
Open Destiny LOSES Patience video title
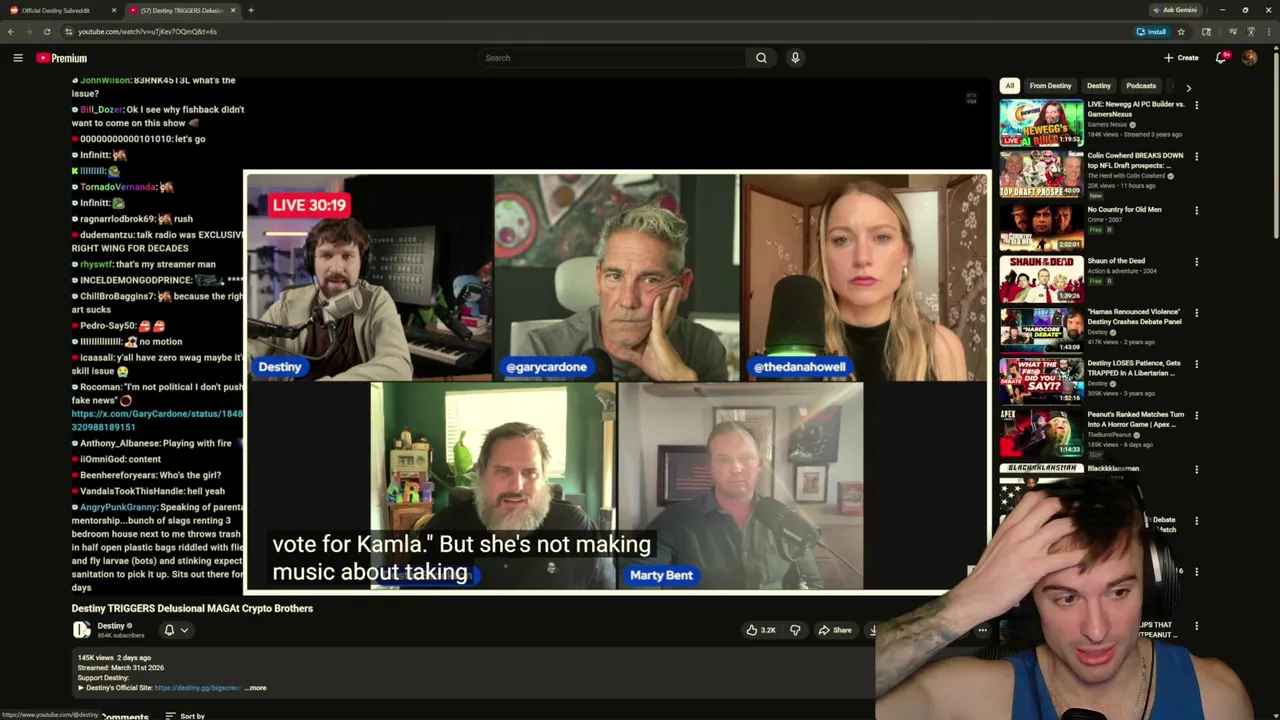coord(1134,368)
